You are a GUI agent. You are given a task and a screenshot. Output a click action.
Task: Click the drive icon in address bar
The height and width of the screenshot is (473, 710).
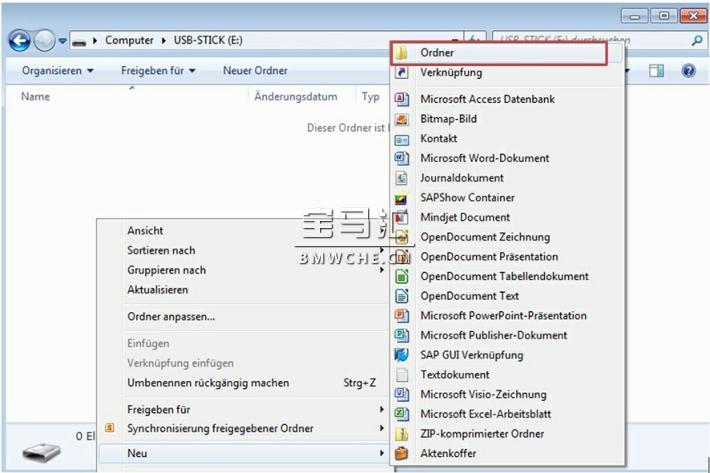[79, 42]
